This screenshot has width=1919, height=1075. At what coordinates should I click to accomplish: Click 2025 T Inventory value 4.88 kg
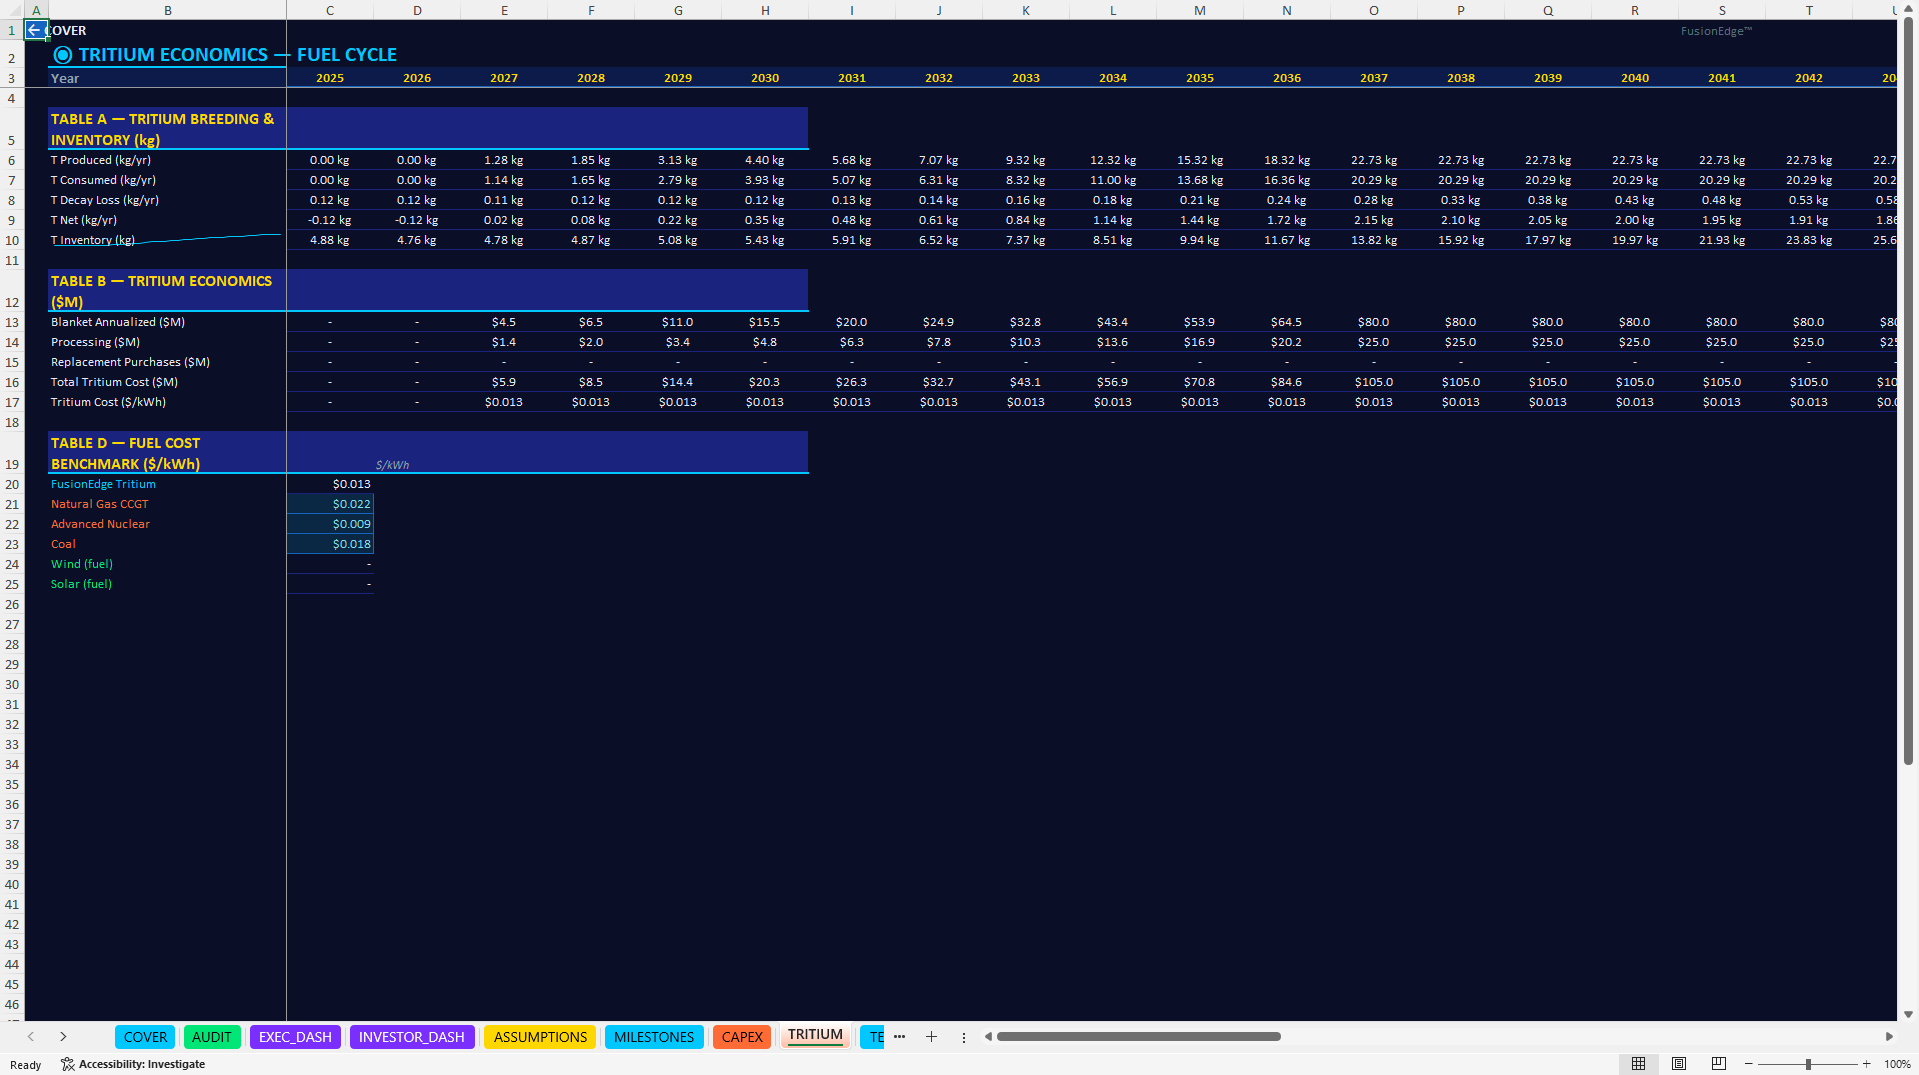[330, 240]
